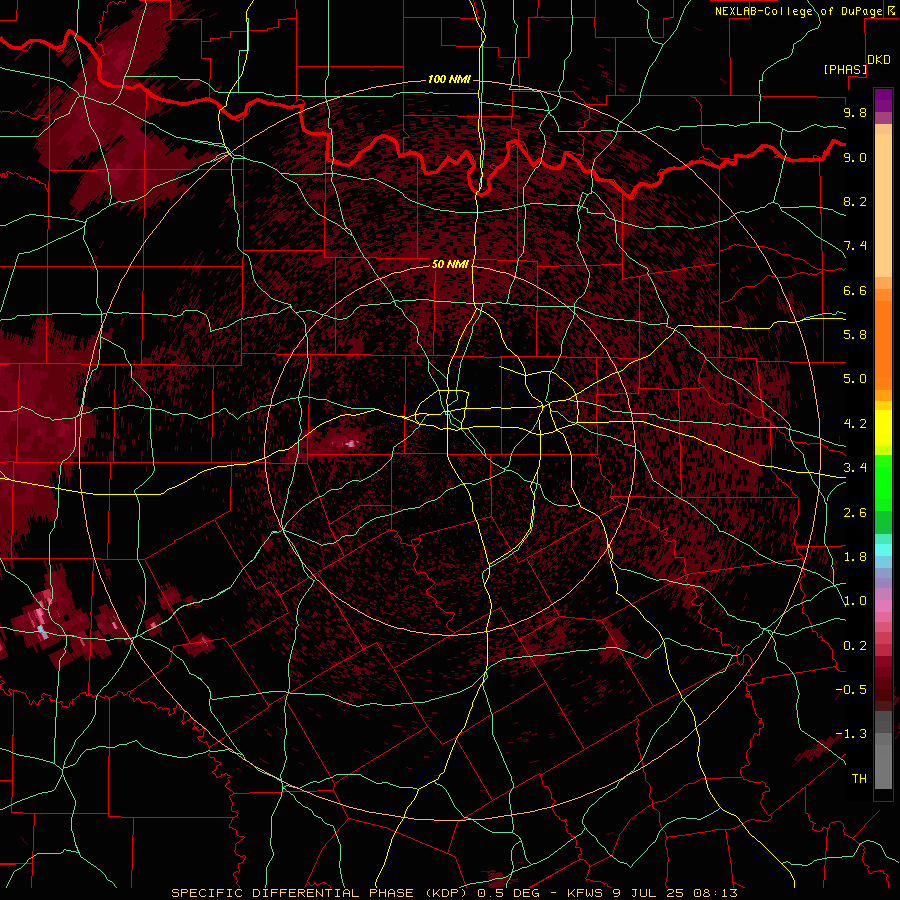The width and height of the screenshot is (900, 900).
Task: Click the 6.6 scale value
Action: point(855,290)
